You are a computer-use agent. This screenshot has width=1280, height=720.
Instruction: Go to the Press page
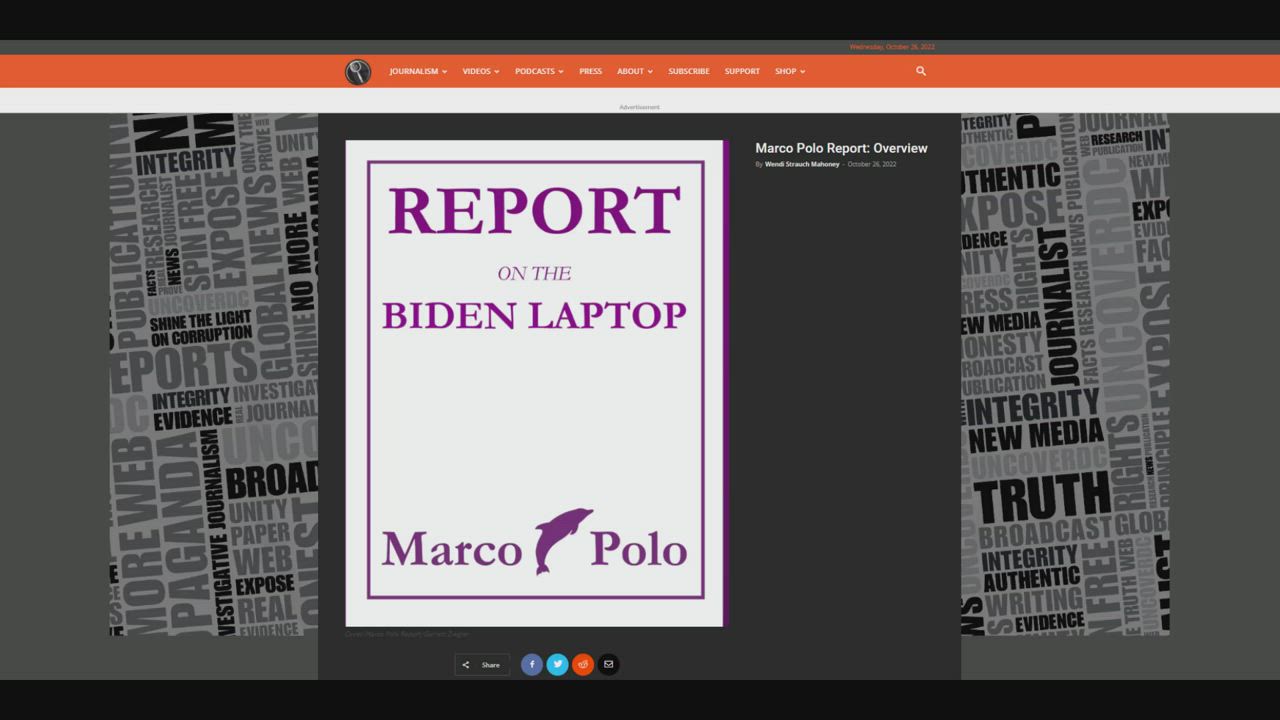[x=590, y=71]
